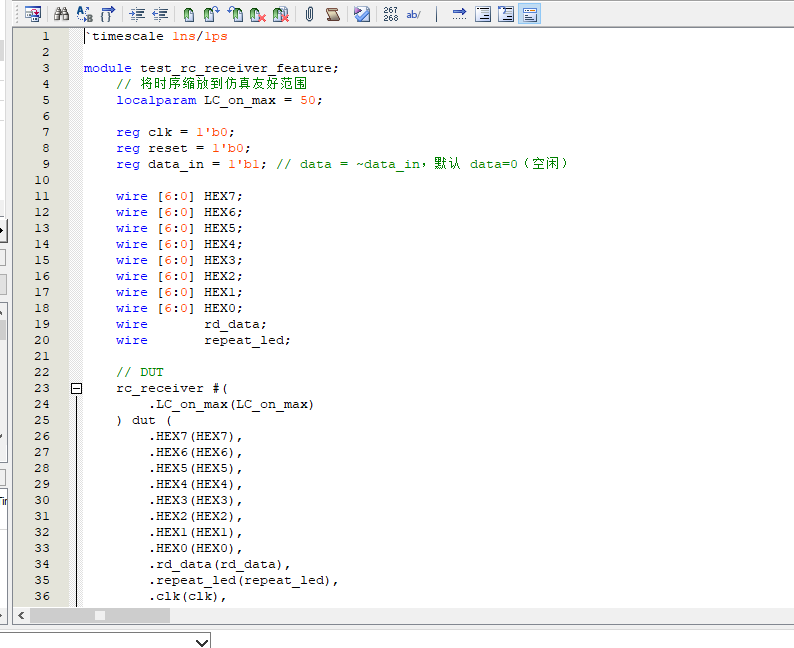
Task: Click the analyze current file icon
Action: 362,14
